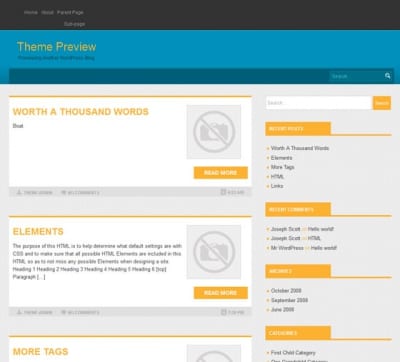
Task: Open the Sub-page menu item
Action: [x=74, y=24]
